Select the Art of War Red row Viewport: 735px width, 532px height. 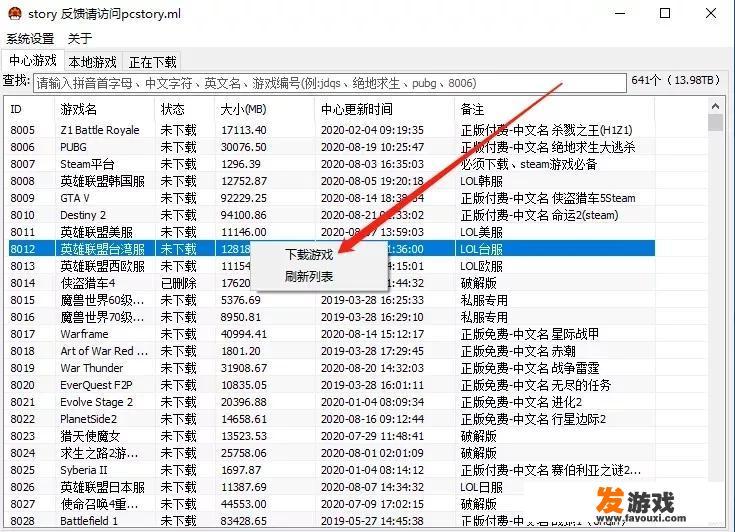pos(331,351)
